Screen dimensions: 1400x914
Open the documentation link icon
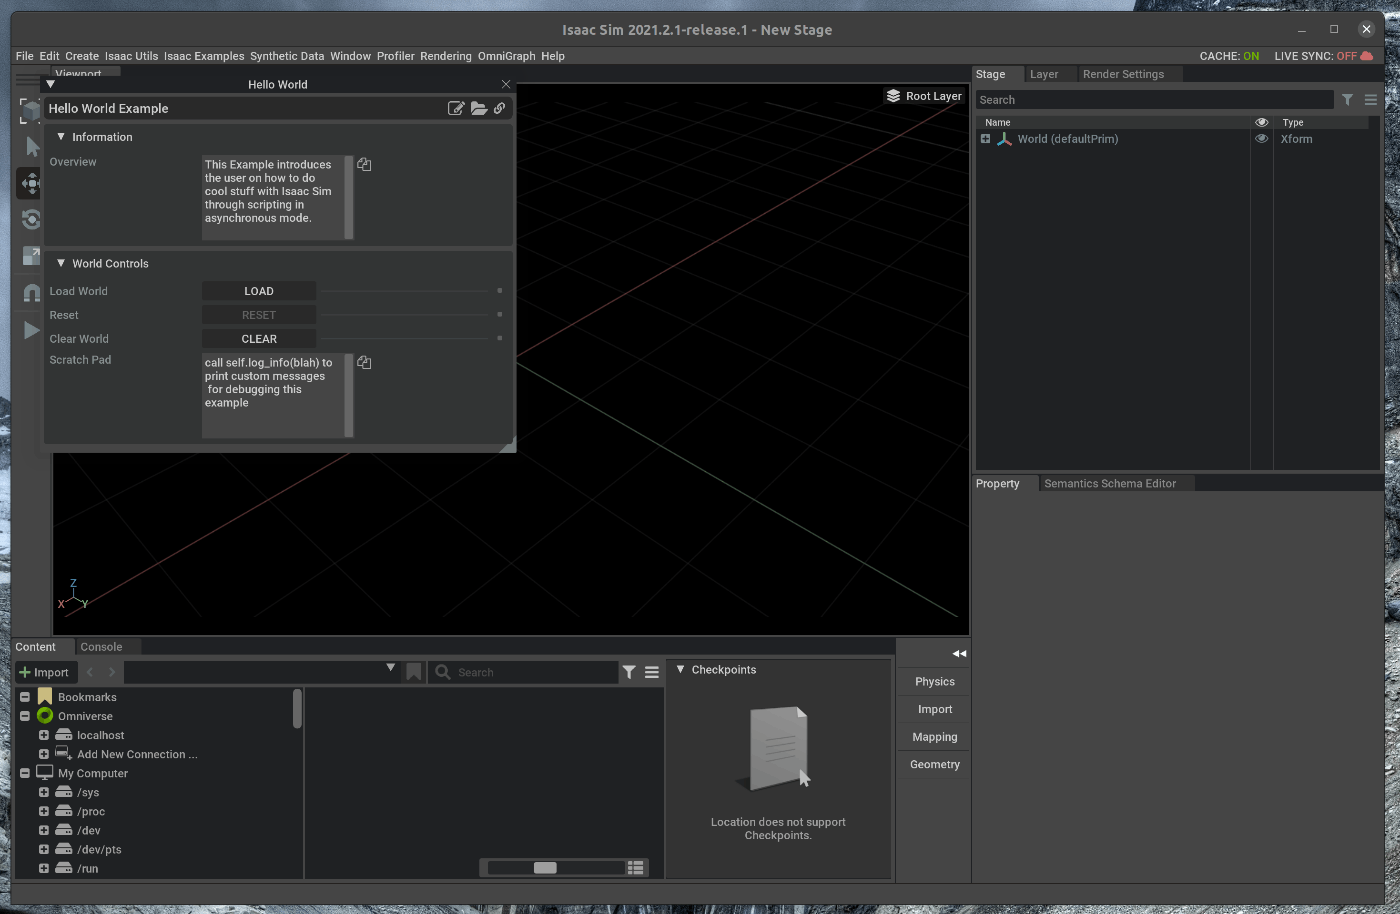499,108
